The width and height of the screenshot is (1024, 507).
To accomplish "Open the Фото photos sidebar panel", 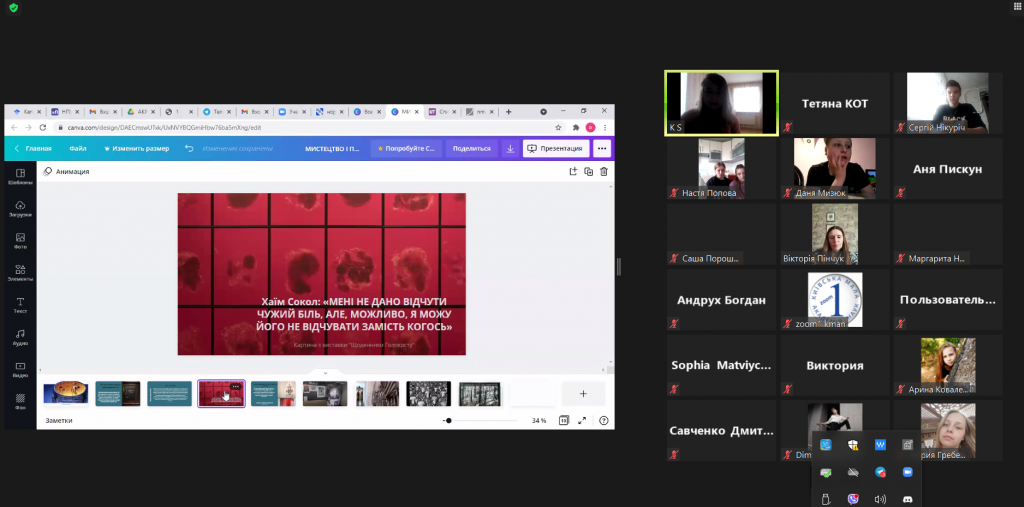I will pyautogui.click(x=20, y=241).
